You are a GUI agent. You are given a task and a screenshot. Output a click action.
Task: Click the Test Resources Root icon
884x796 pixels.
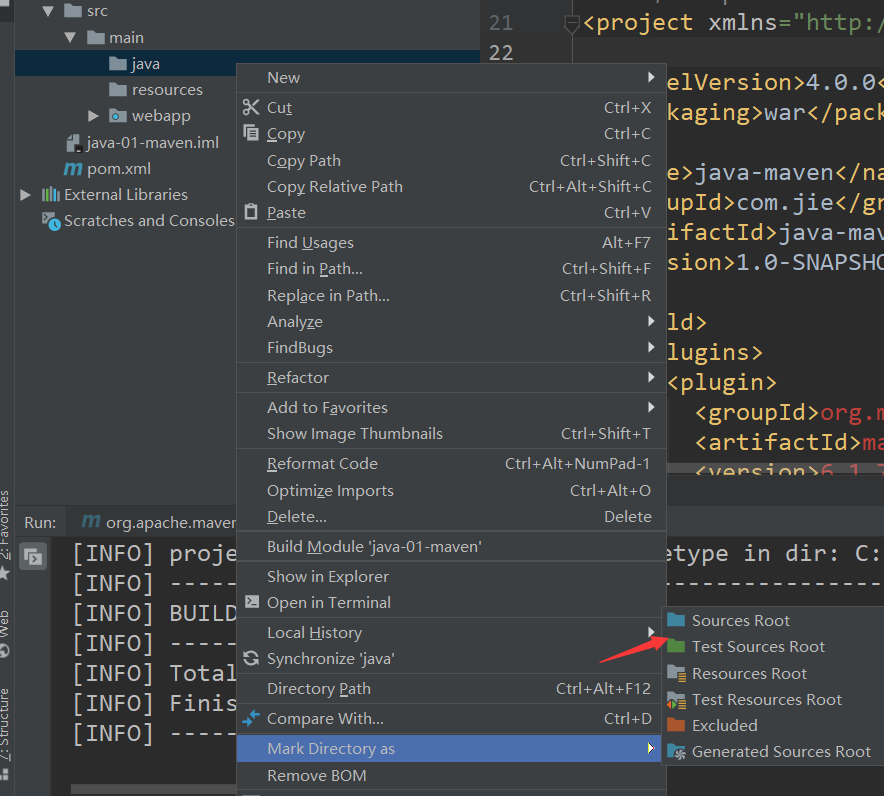coord(676,700)
